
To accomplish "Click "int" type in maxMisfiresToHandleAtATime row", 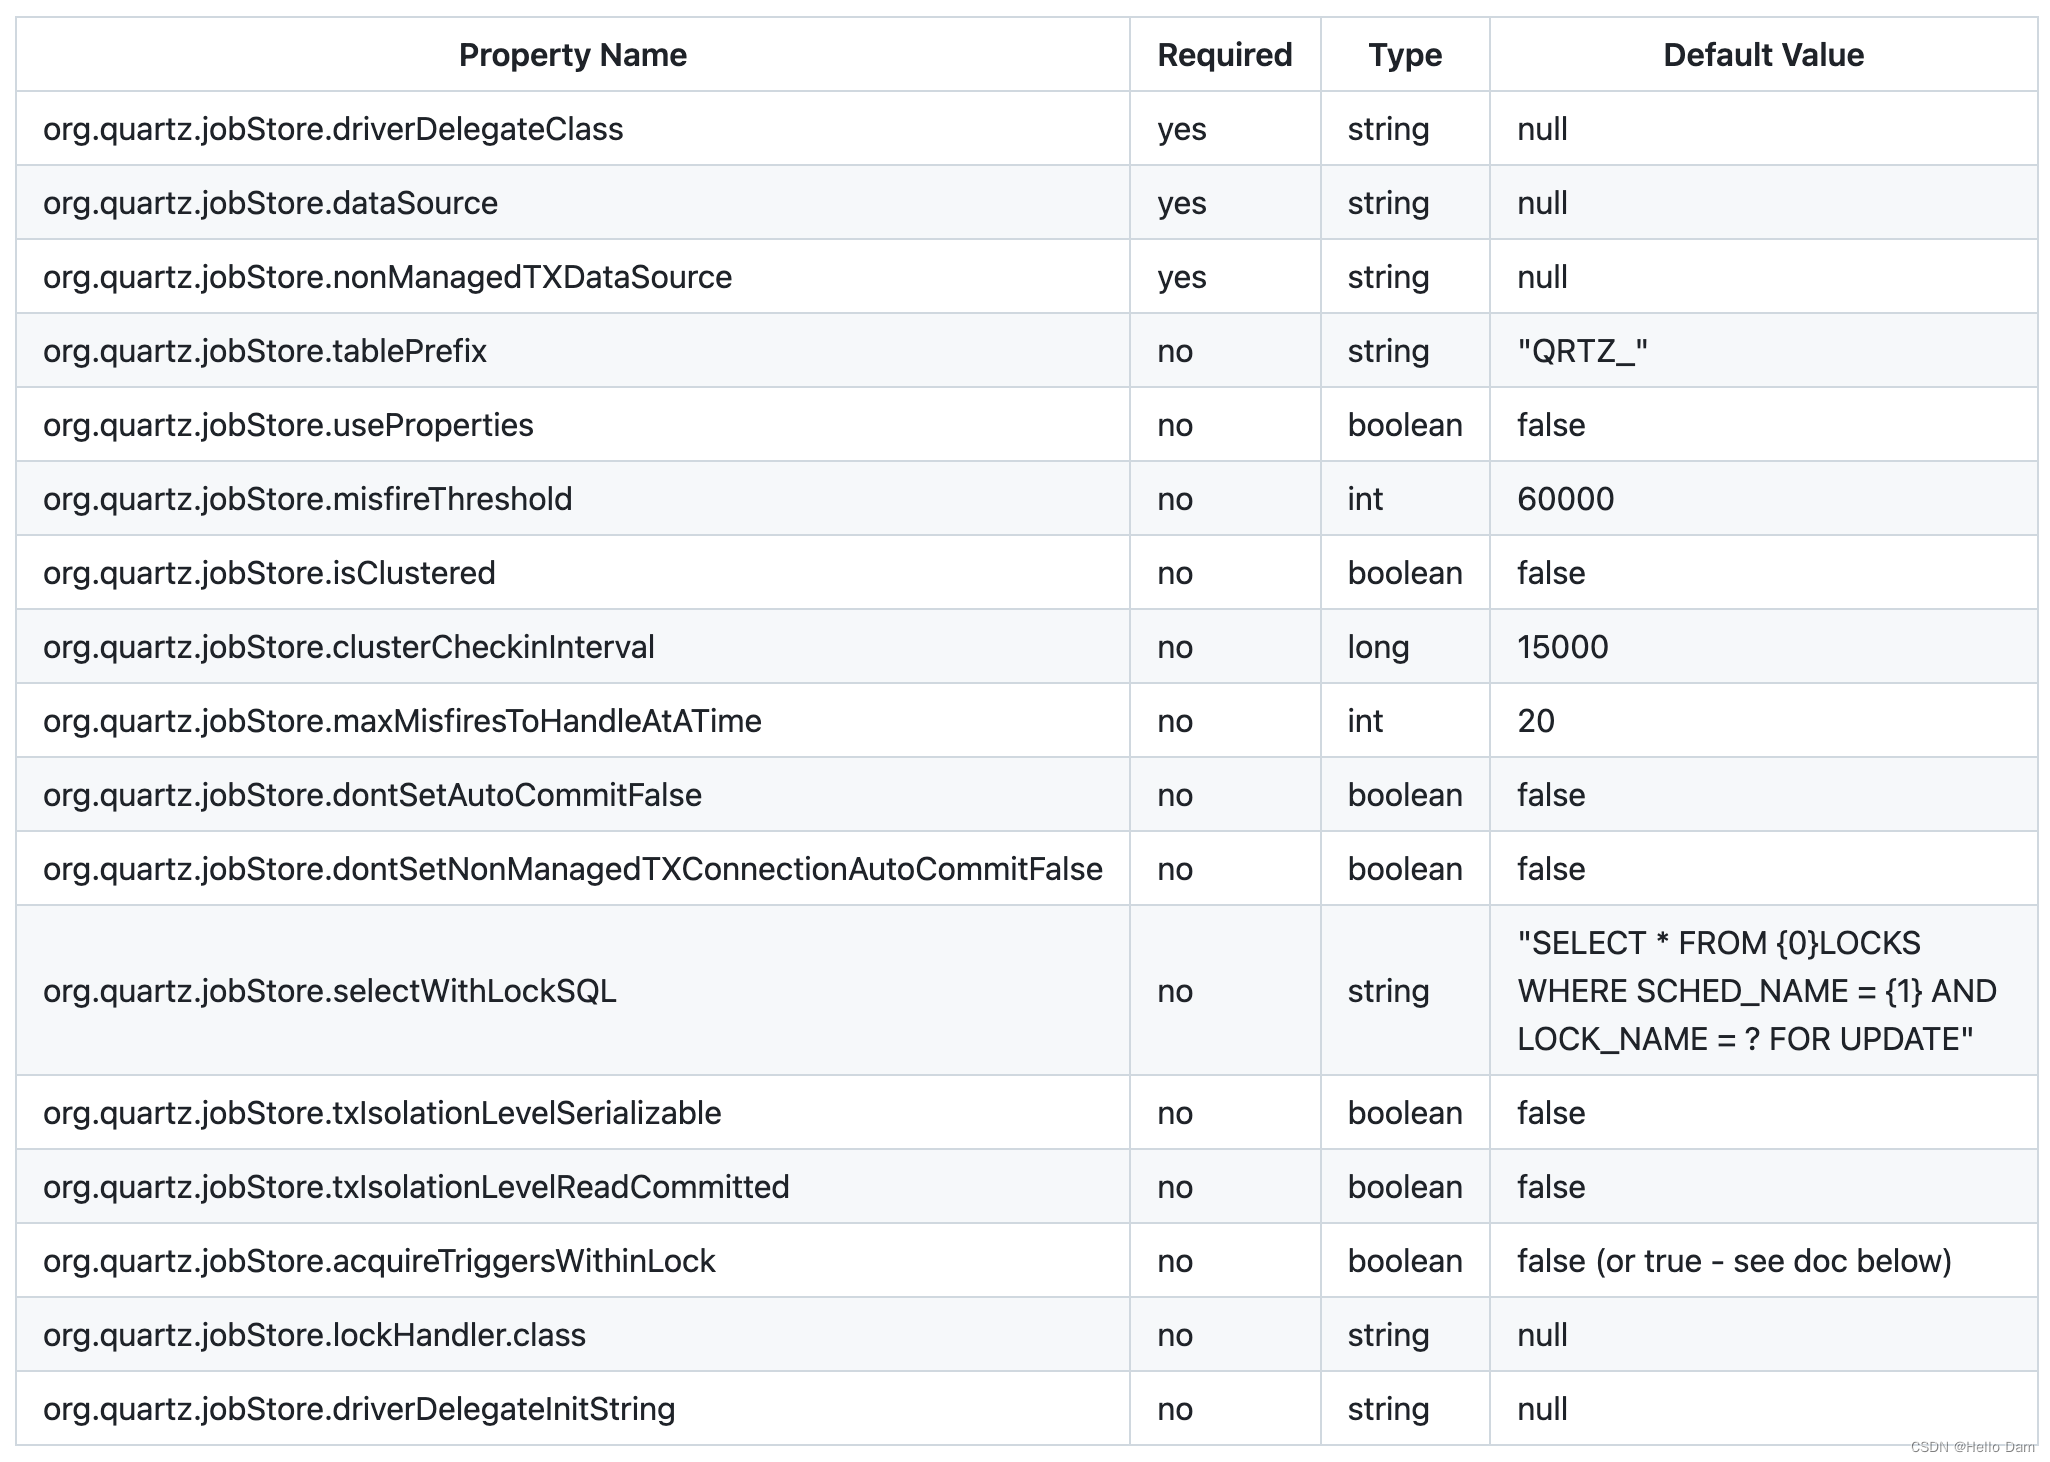I will (1365, 721).
